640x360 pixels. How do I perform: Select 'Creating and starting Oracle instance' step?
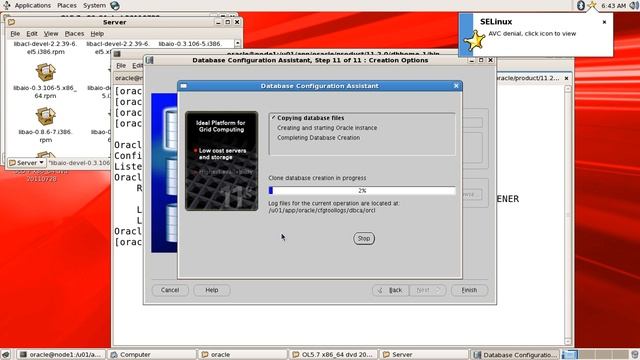327,128
